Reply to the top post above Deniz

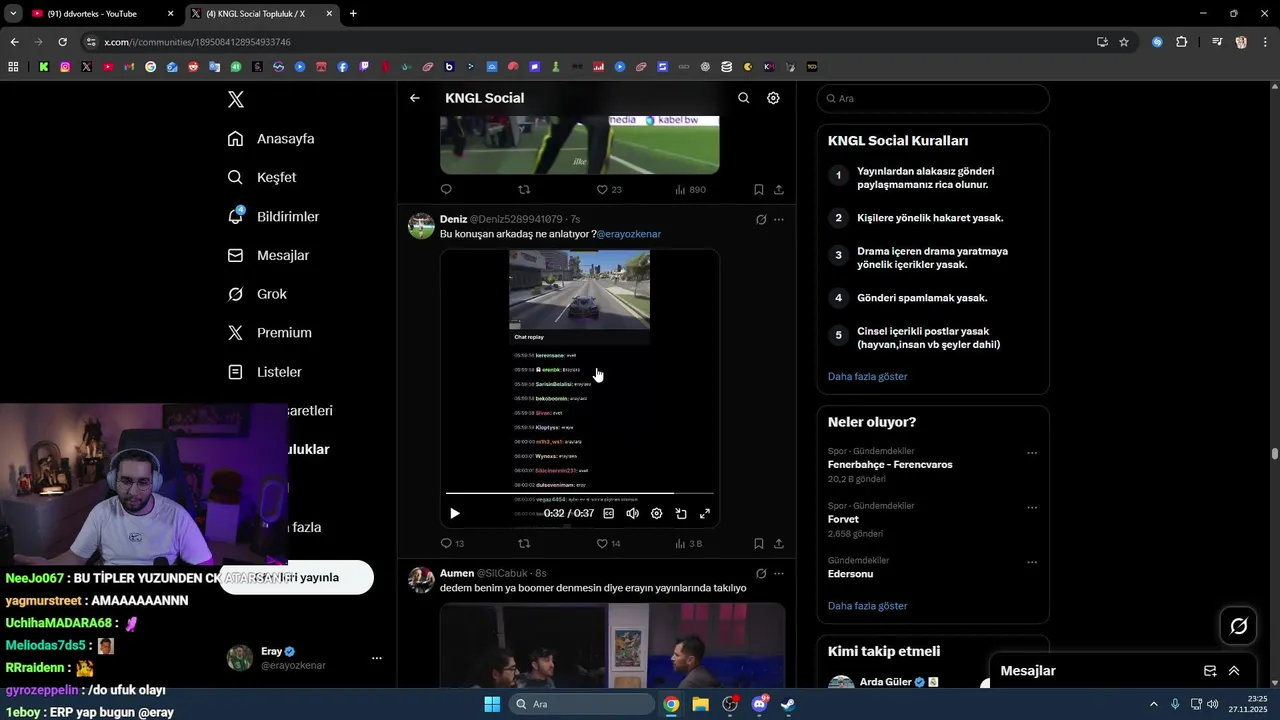tap(446, 189)
